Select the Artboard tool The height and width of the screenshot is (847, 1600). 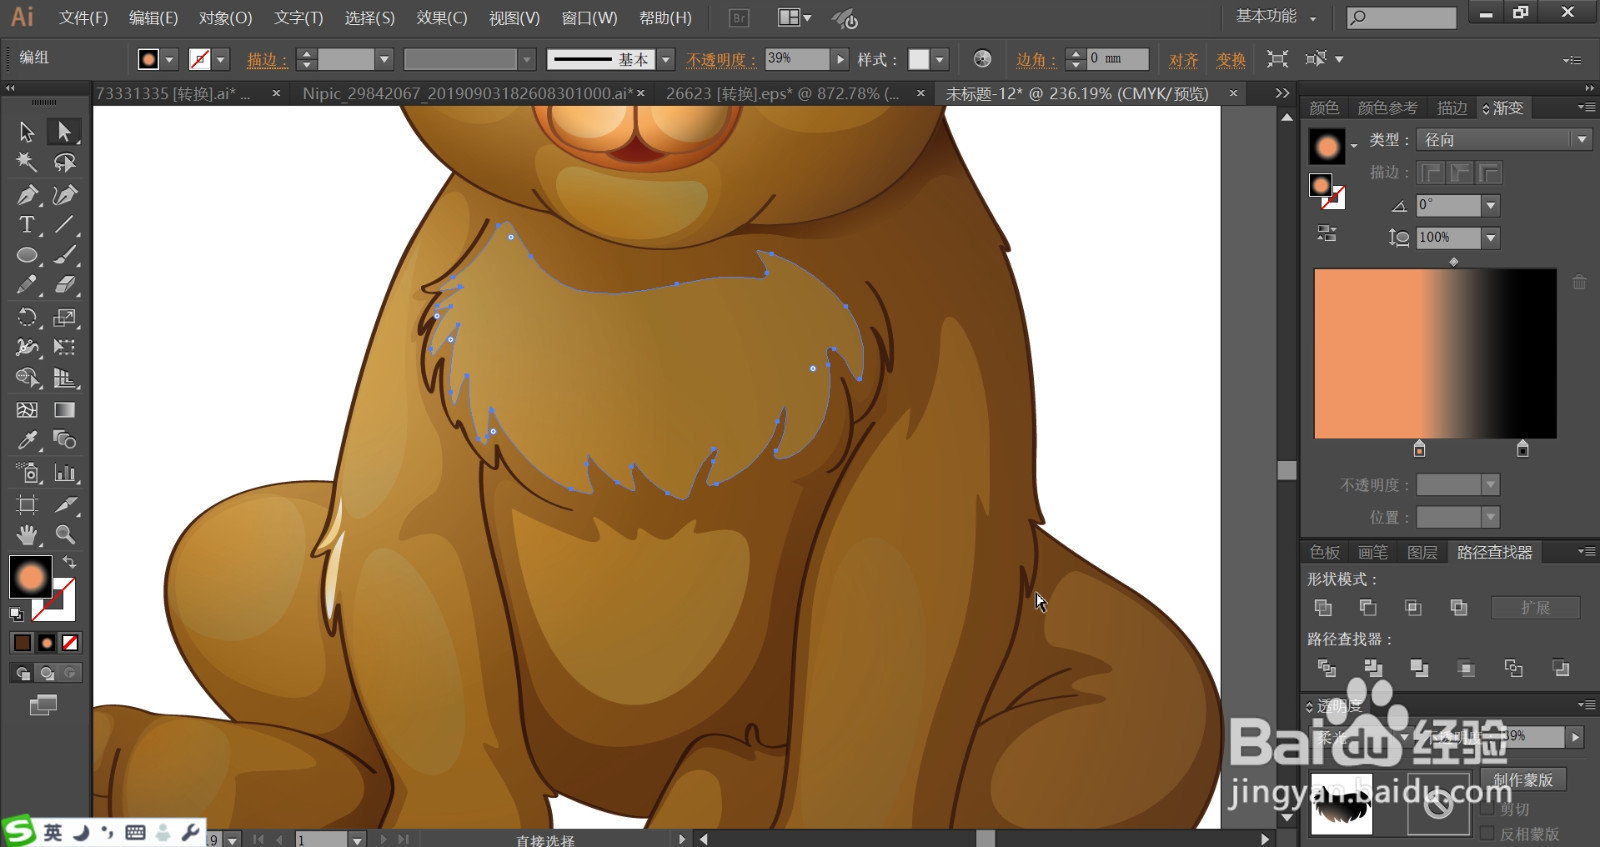click(x=27, y=505)
